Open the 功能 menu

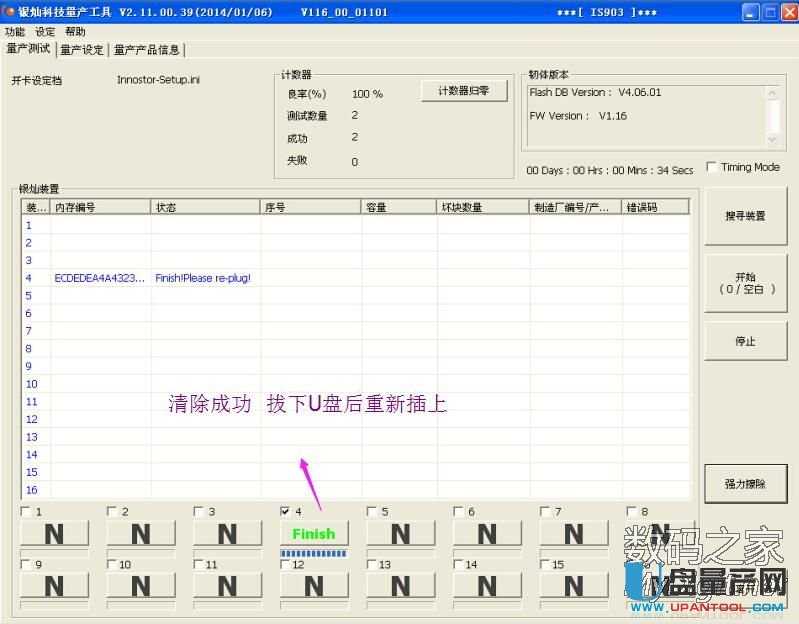click(15, 31)
